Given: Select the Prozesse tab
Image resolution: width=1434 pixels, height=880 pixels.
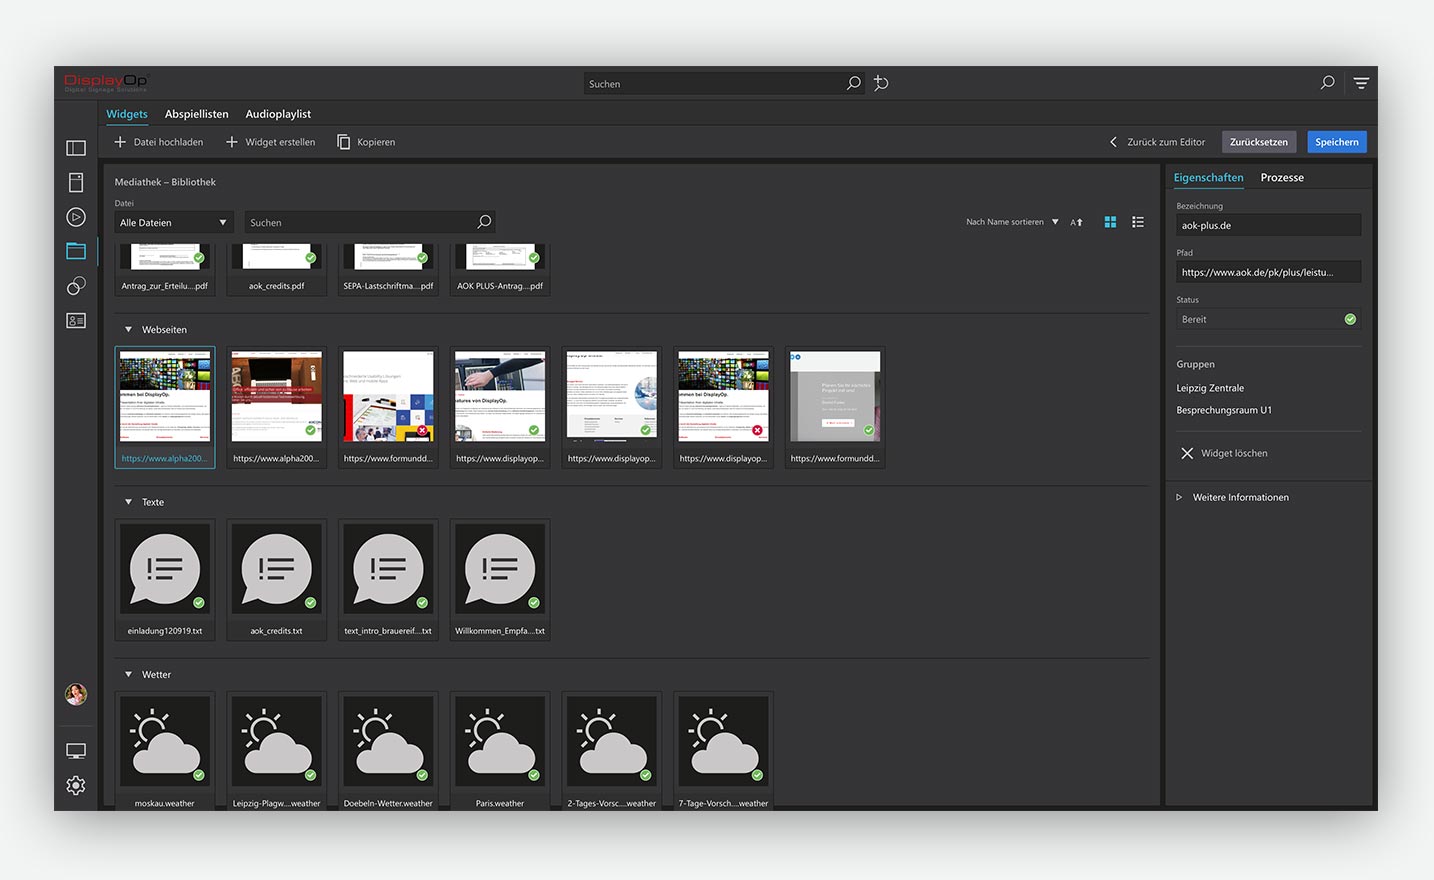Looking at the screenshot, I should pos(1282,177).
